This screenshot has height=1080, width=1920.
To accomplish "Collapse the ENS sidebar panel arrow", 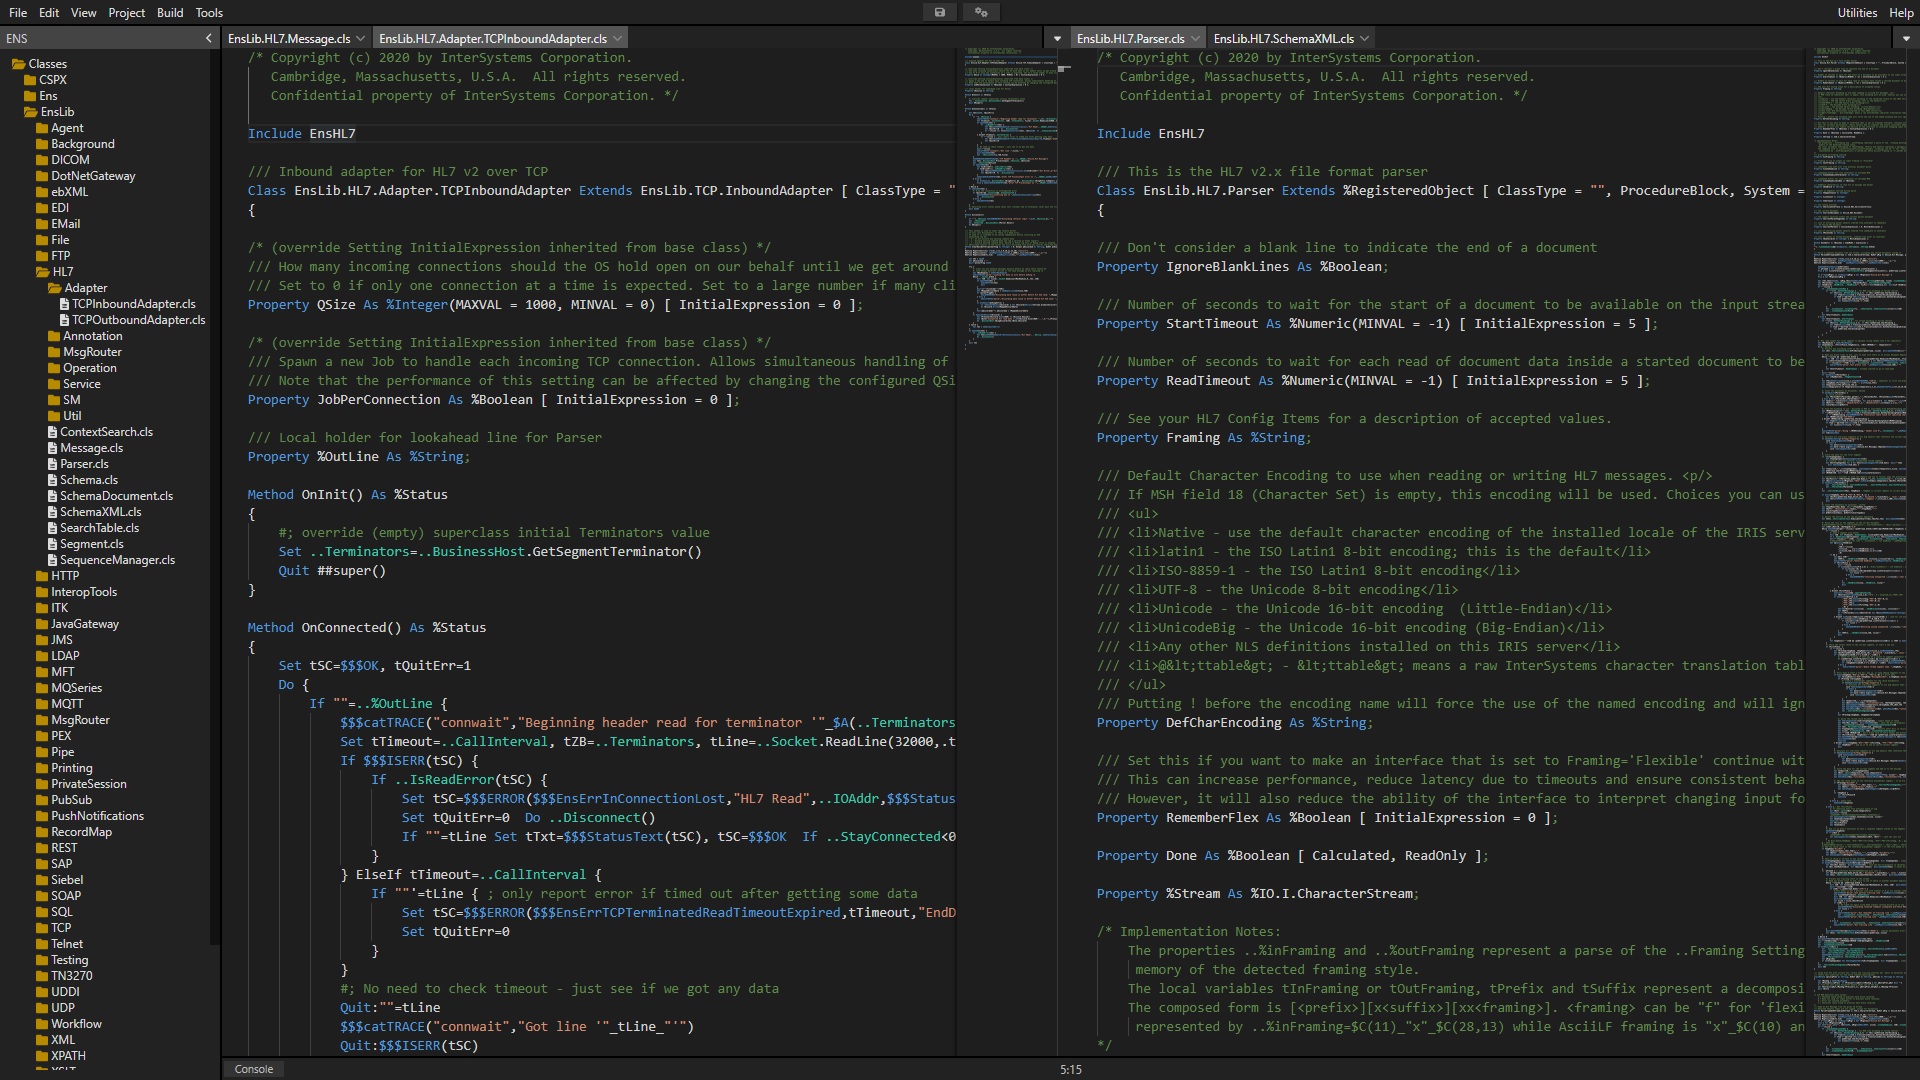I will coord(209,38).
